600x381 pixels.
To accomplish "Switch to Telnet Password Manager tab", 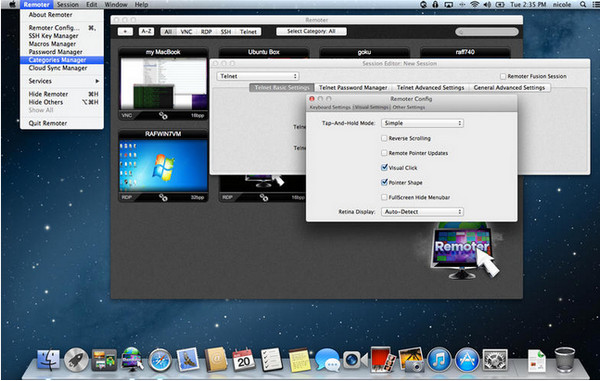I will [353, 88].
